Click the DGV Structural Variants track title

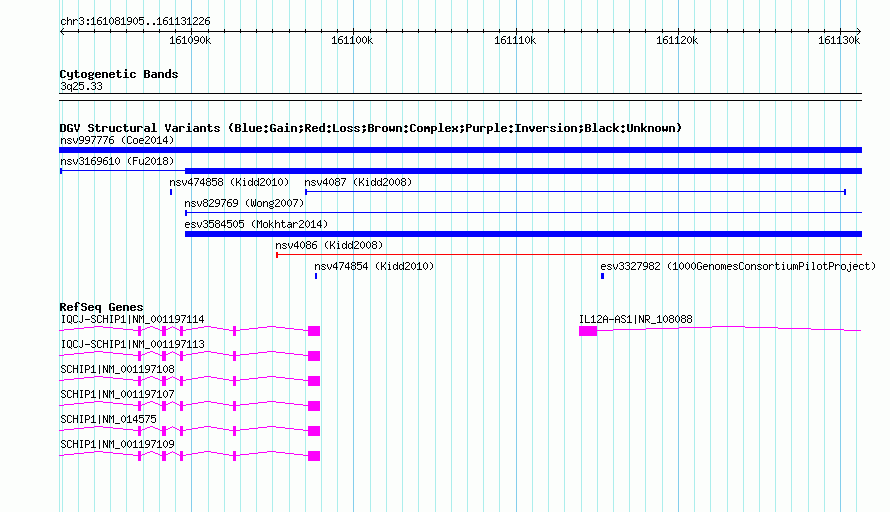point(370,128)
